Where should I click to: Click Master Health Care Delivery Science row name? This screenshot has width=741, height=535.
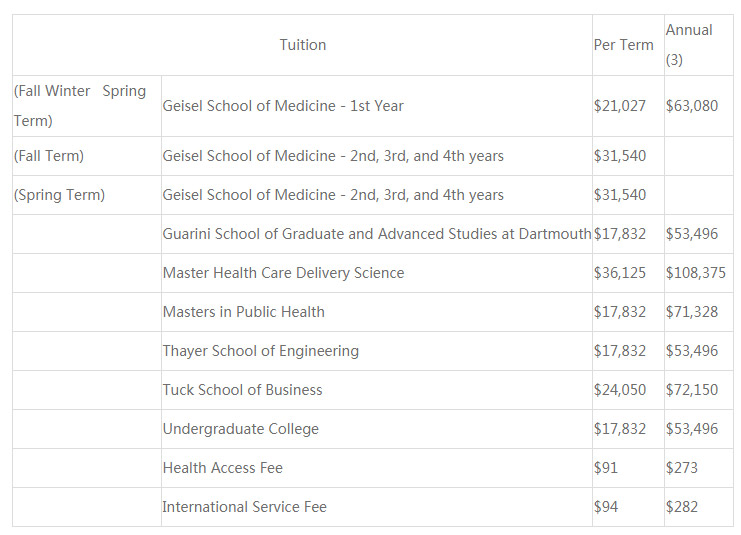click(283, 273)
